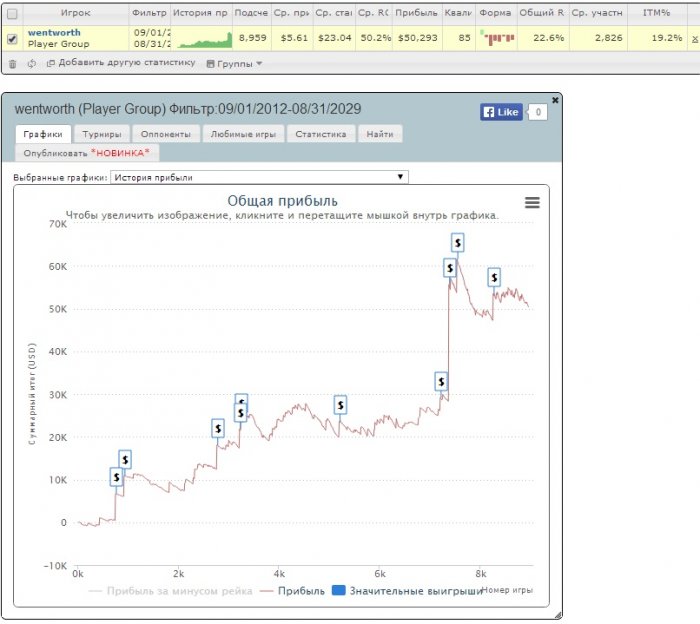The width and height of the screenshot is (700, 624).
Task: Click the Facebook Like button
Action: coord(501,112)
